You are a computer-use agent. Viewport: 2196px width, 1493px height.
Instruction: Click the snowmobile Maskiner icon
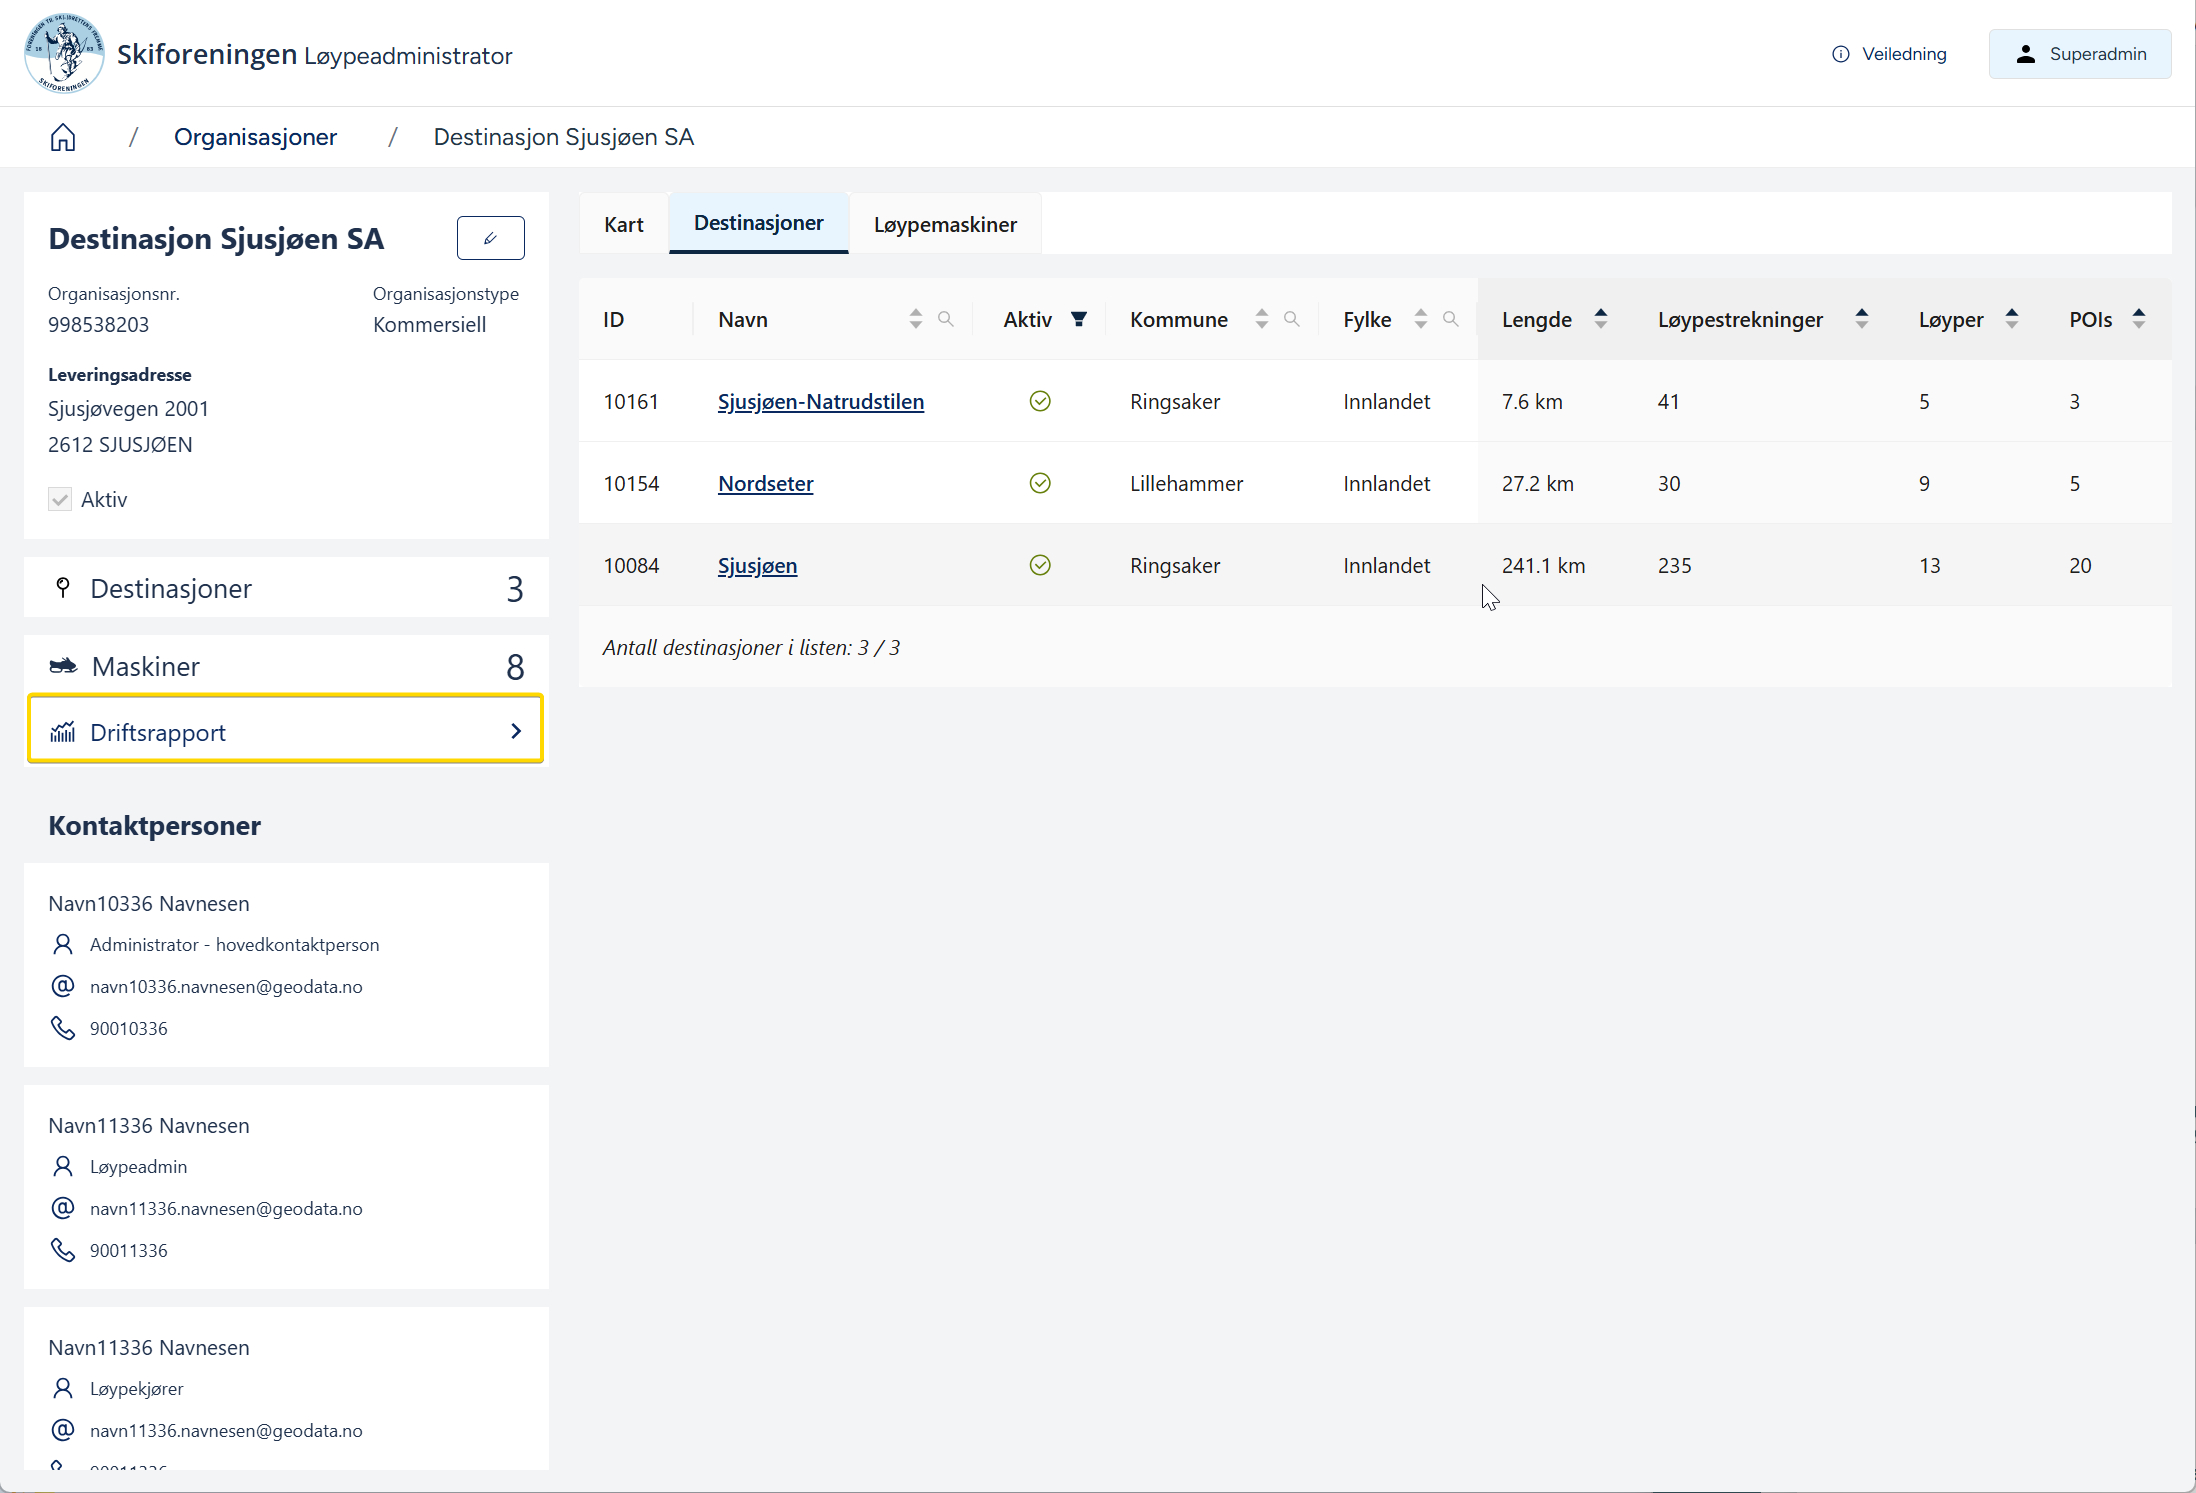[63, 666]
